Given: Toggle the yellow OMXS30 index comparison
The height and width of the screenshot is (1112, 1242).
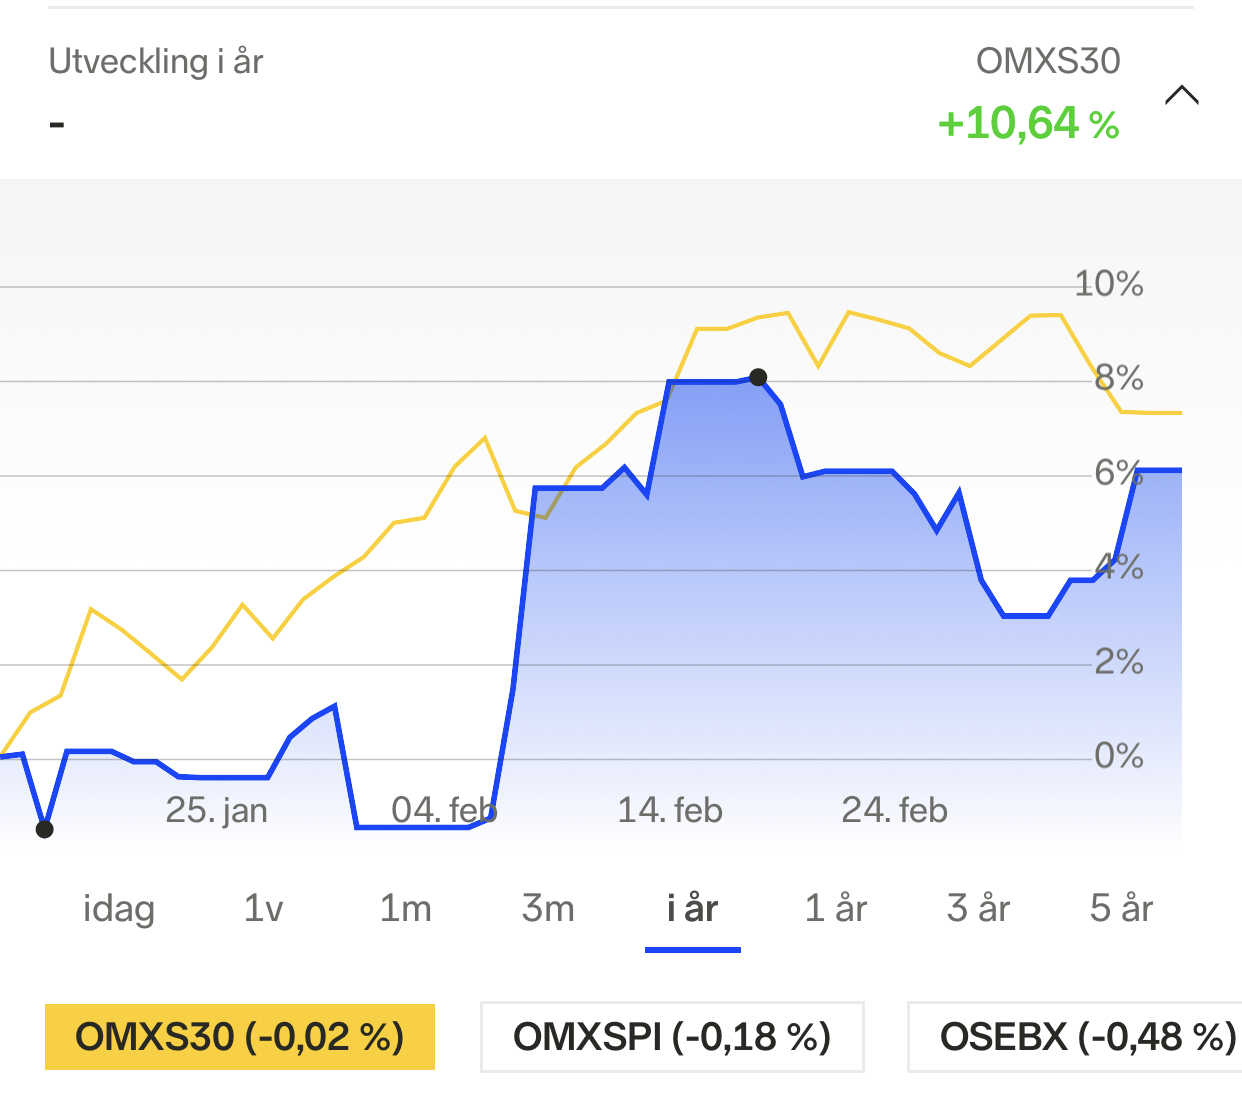Looking at the screenshot, I should click(x=240, y=1037).
